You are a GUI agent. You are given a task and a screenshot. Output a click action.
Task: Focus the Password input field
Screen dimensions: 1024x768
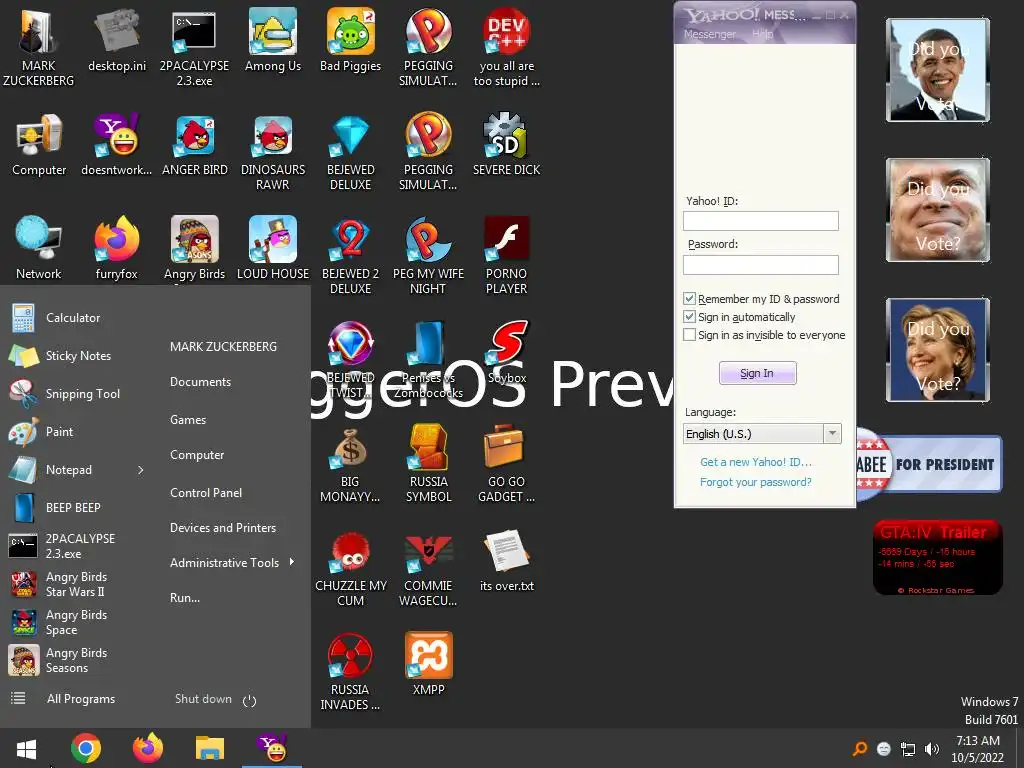point(761,264)
